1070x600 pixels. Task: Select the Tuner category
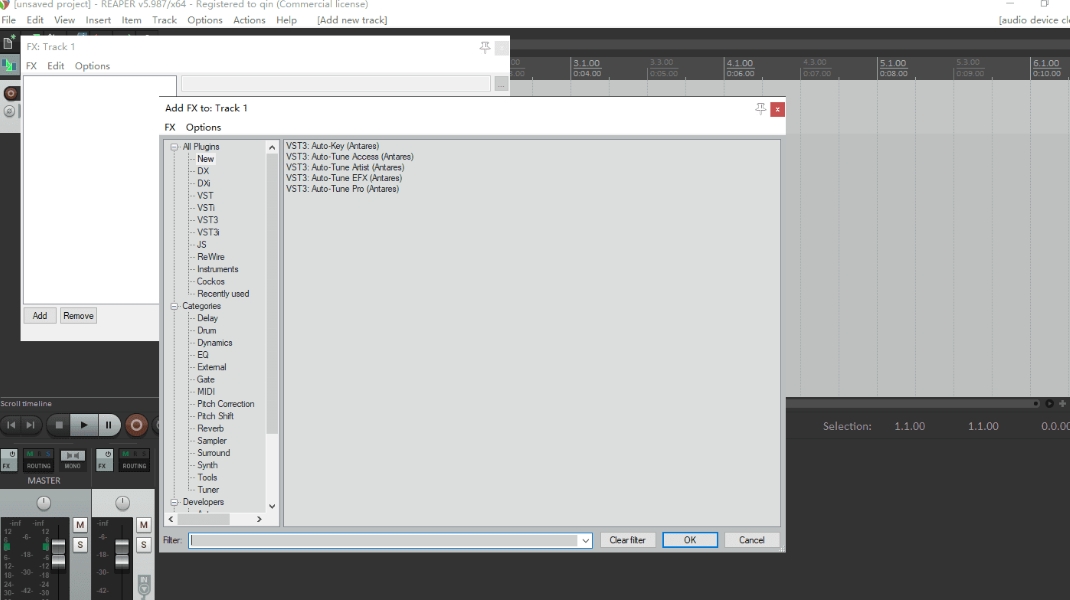coord(208,490)
